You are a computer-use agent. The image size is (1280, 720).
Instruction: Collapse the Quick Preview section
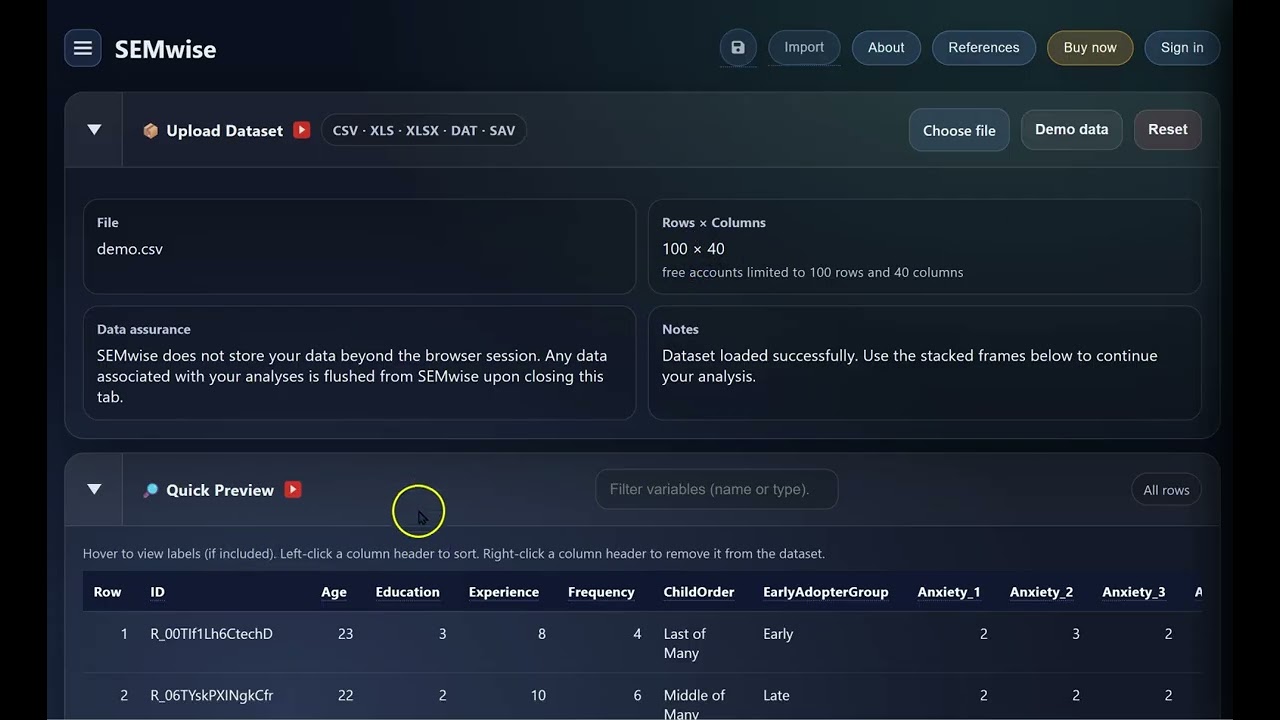point(94,489)
